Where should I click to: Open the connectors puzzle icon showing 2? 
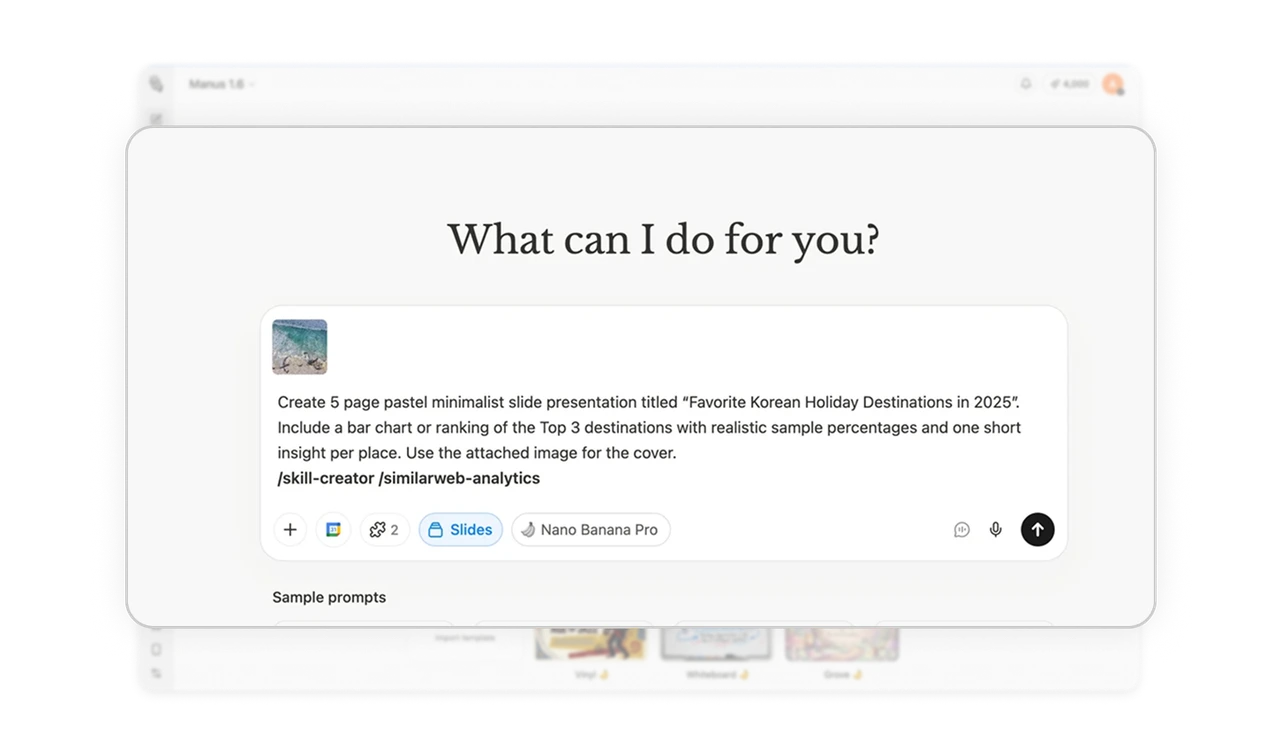pos(385,530)
